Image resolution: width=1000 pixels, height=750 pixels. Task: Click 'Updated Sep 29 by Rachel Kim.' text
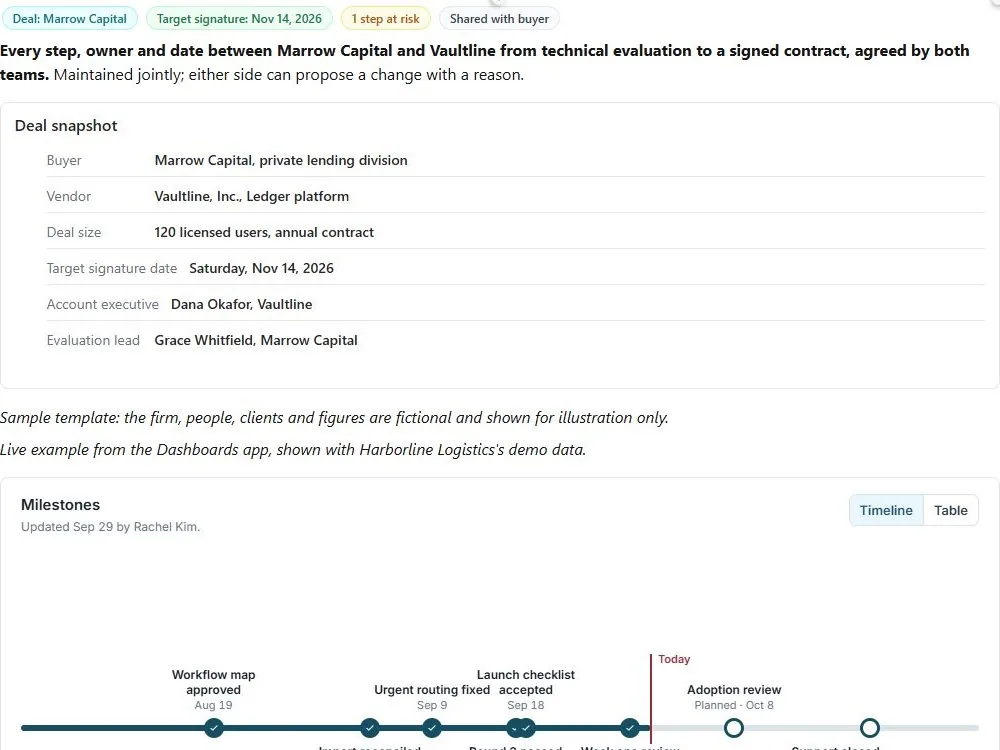click(110, 527)
